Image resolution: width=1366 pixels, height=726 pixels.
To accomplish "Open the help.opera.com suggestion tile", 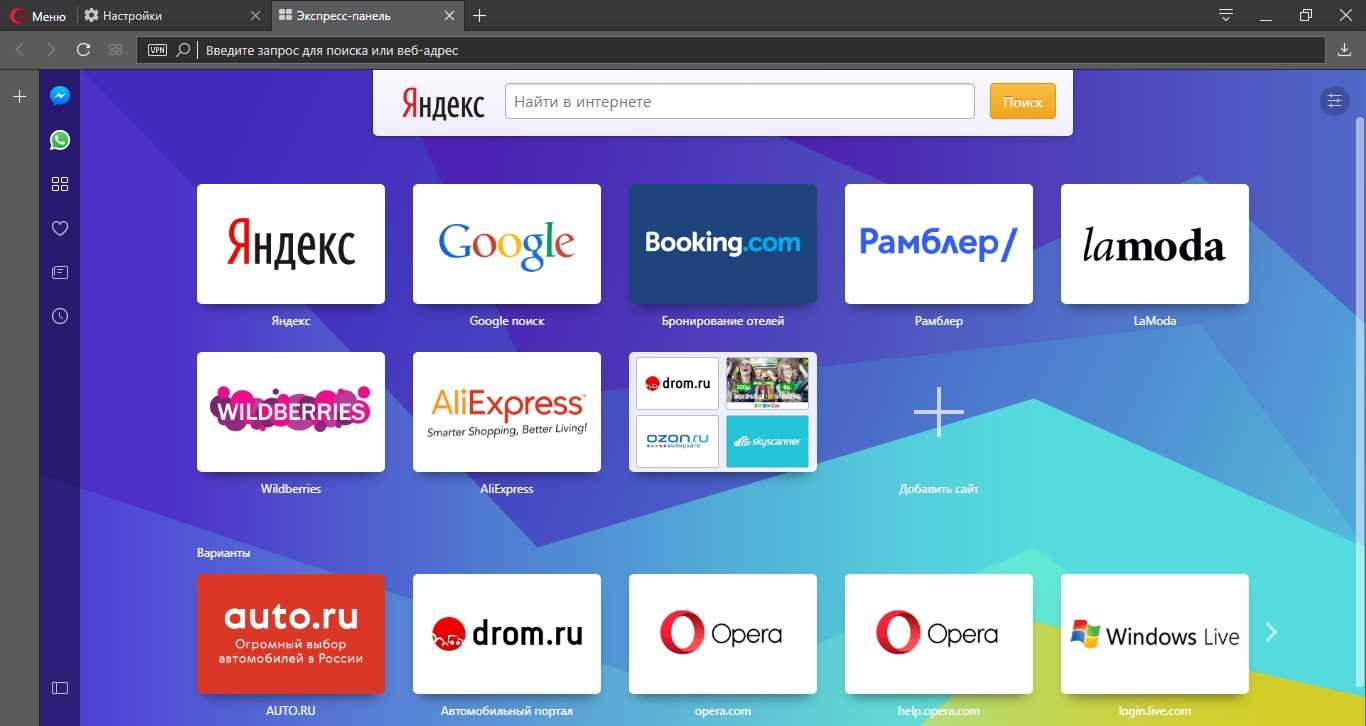I will (x=939, y=634).
